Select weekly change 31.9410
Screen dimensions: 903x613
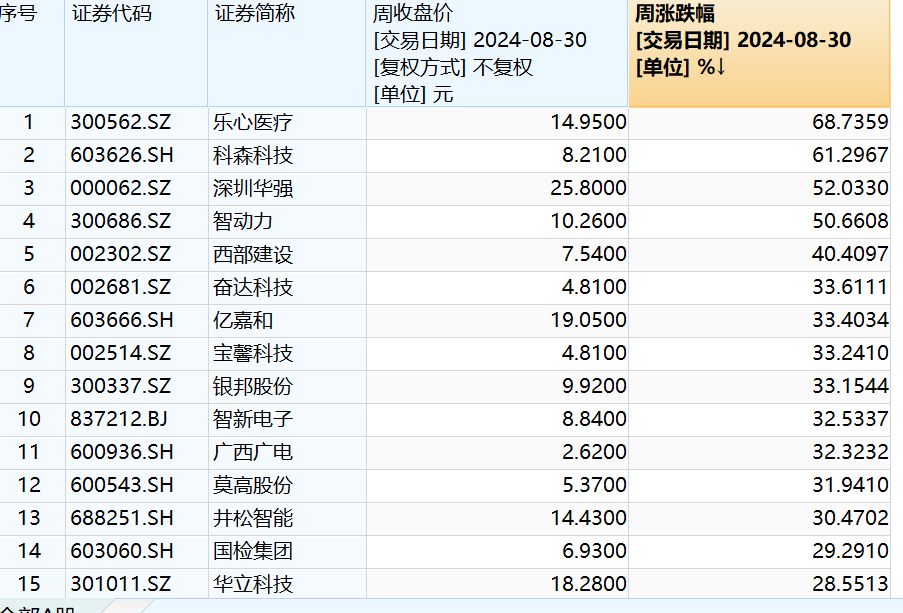pos(850,485)
